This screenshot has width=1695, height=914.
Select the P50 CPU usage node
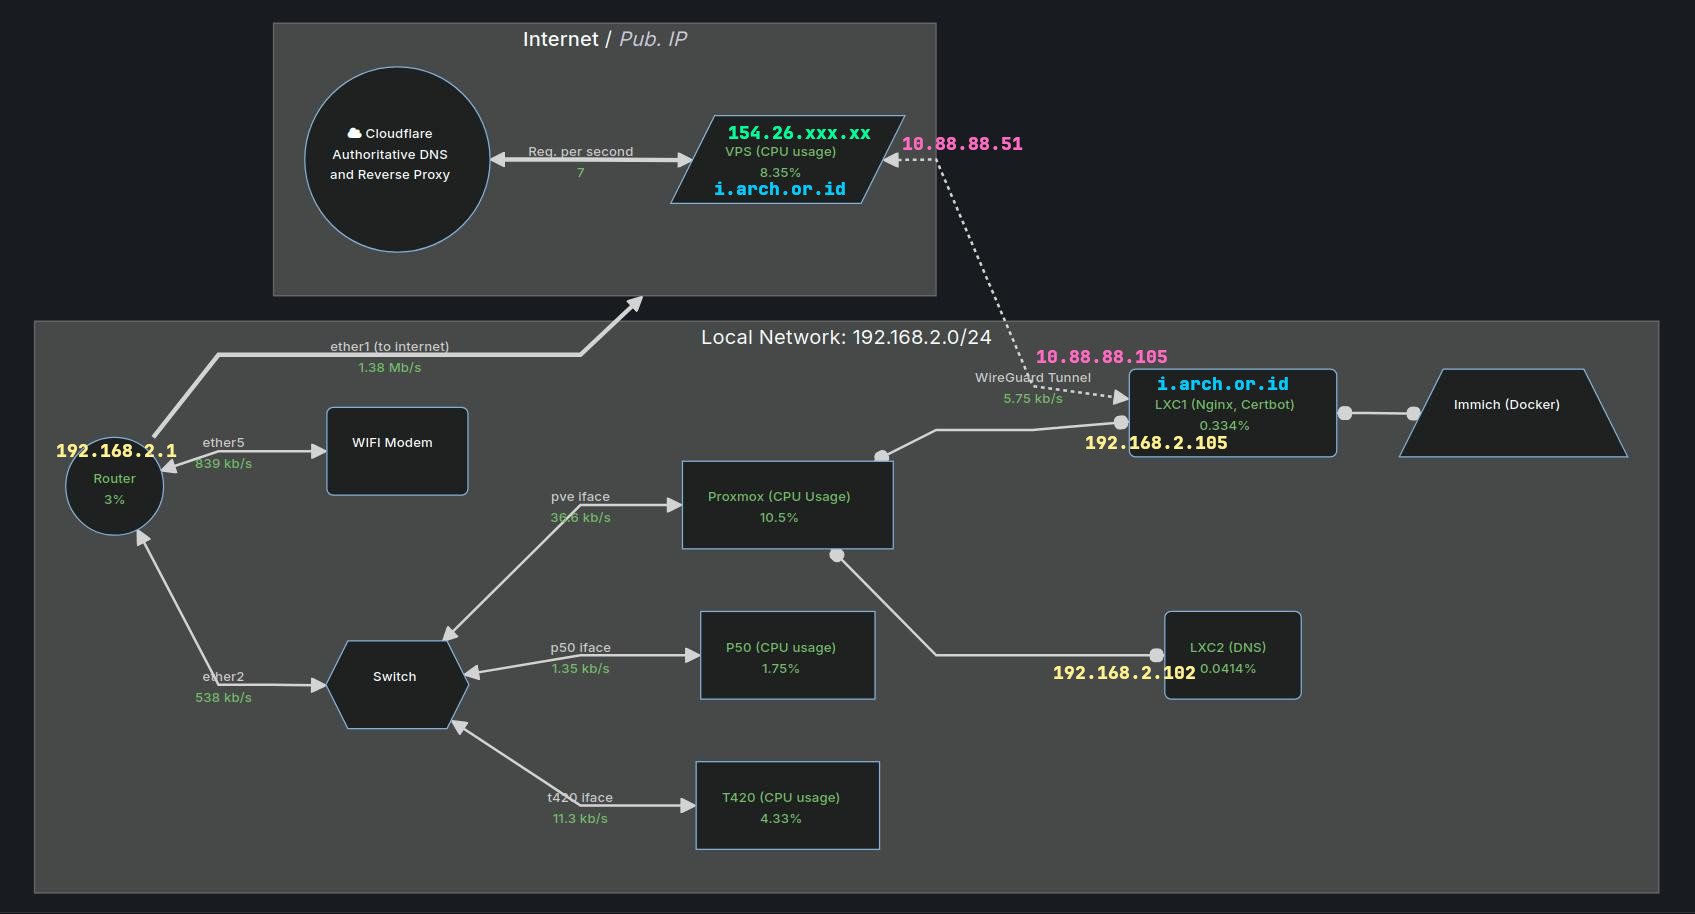pos(787,655)
